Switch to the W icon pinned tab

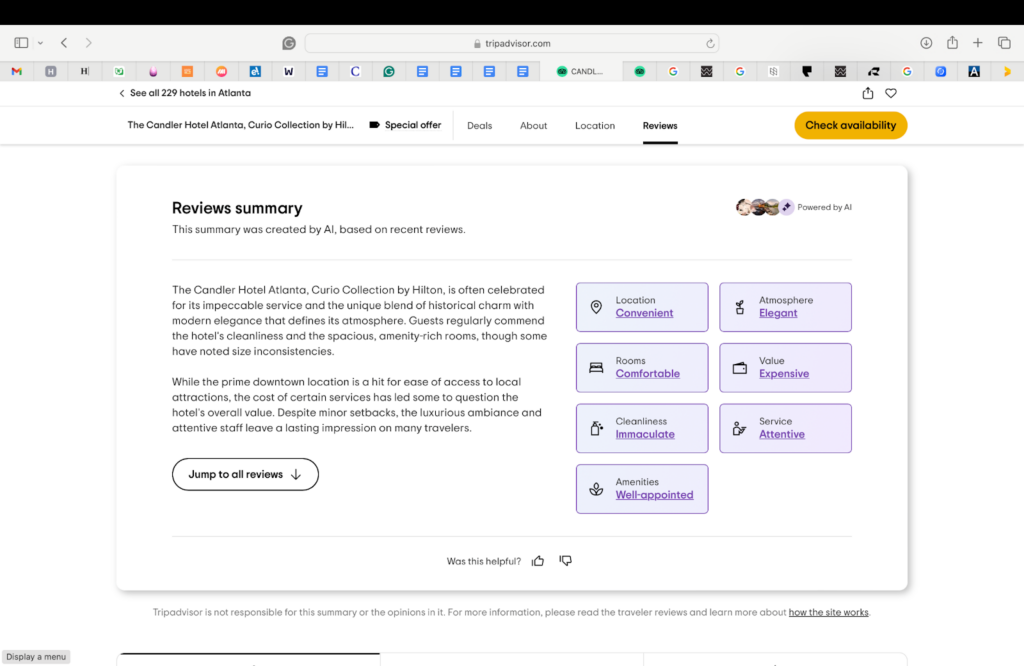click(x=288, y=71)
